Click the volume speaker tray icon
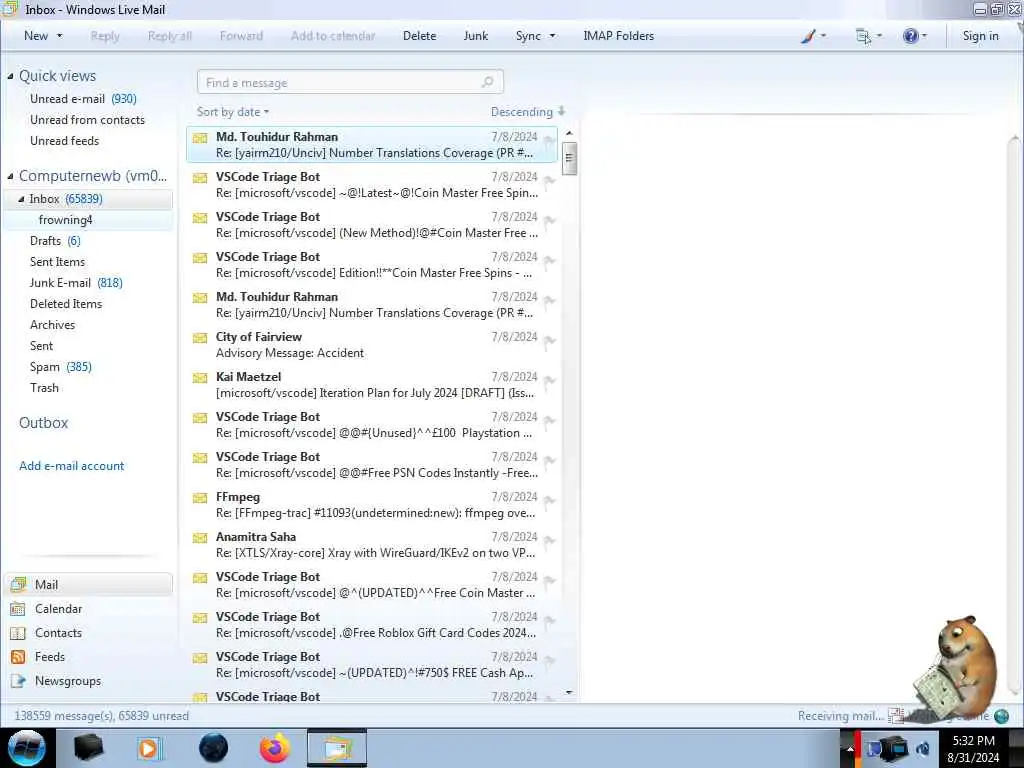This screenshot has width=1024, height=768. pyautogui.click(x=923, y=748)
